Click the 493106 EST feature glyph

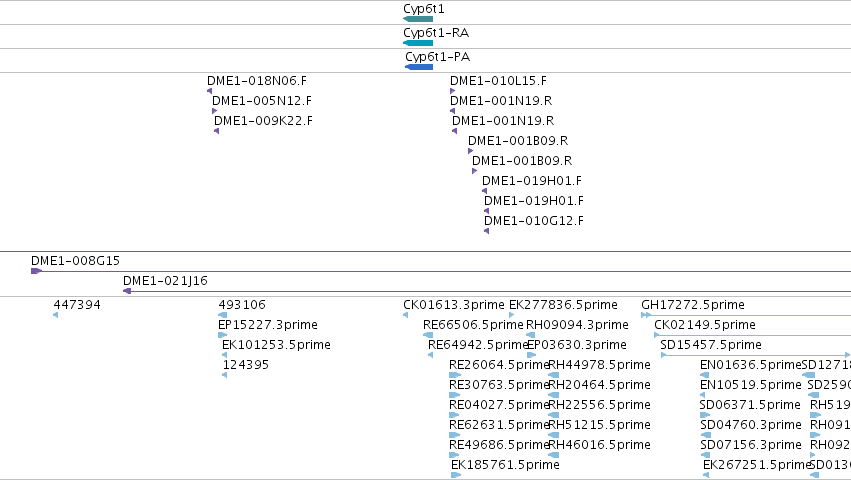223,315
